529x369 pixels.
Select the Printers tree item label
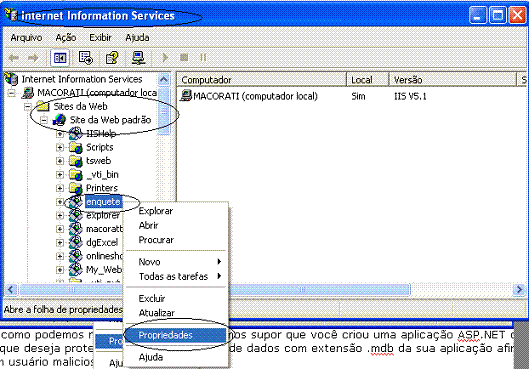pos(102,188)
